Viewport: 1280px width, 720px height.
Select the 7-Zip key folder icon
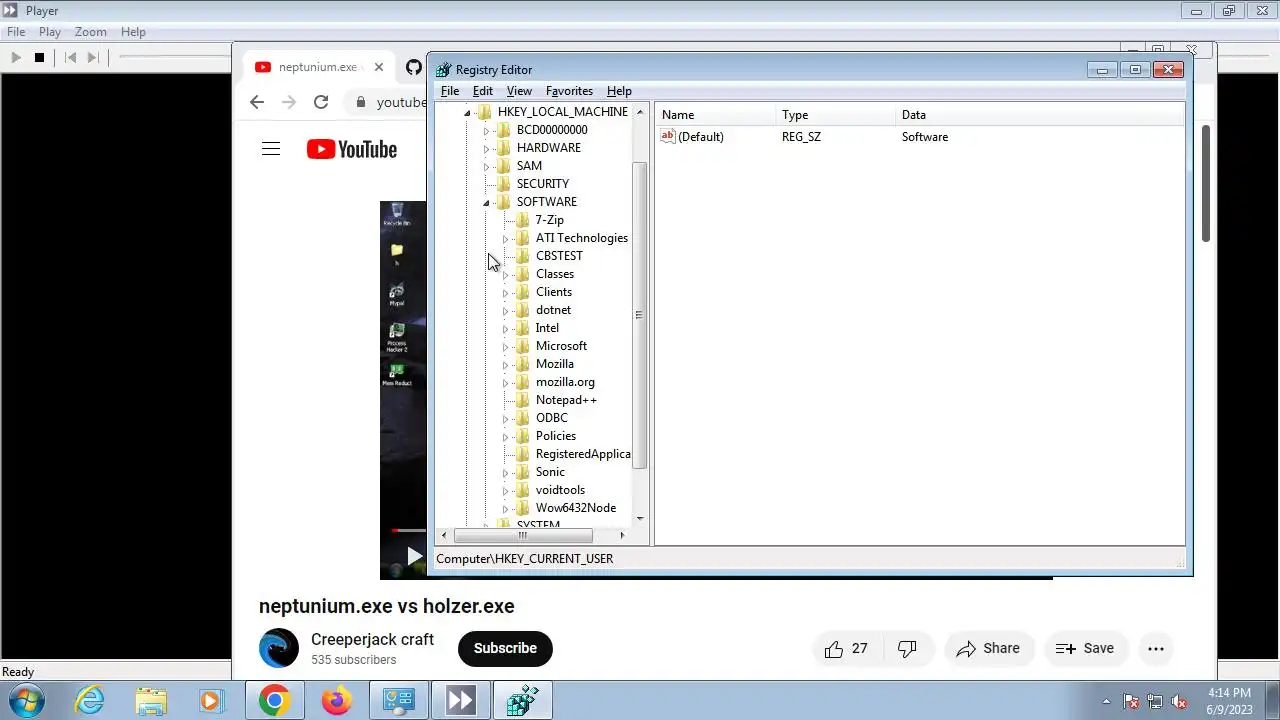pyautogui.click(x=523, y=220)
